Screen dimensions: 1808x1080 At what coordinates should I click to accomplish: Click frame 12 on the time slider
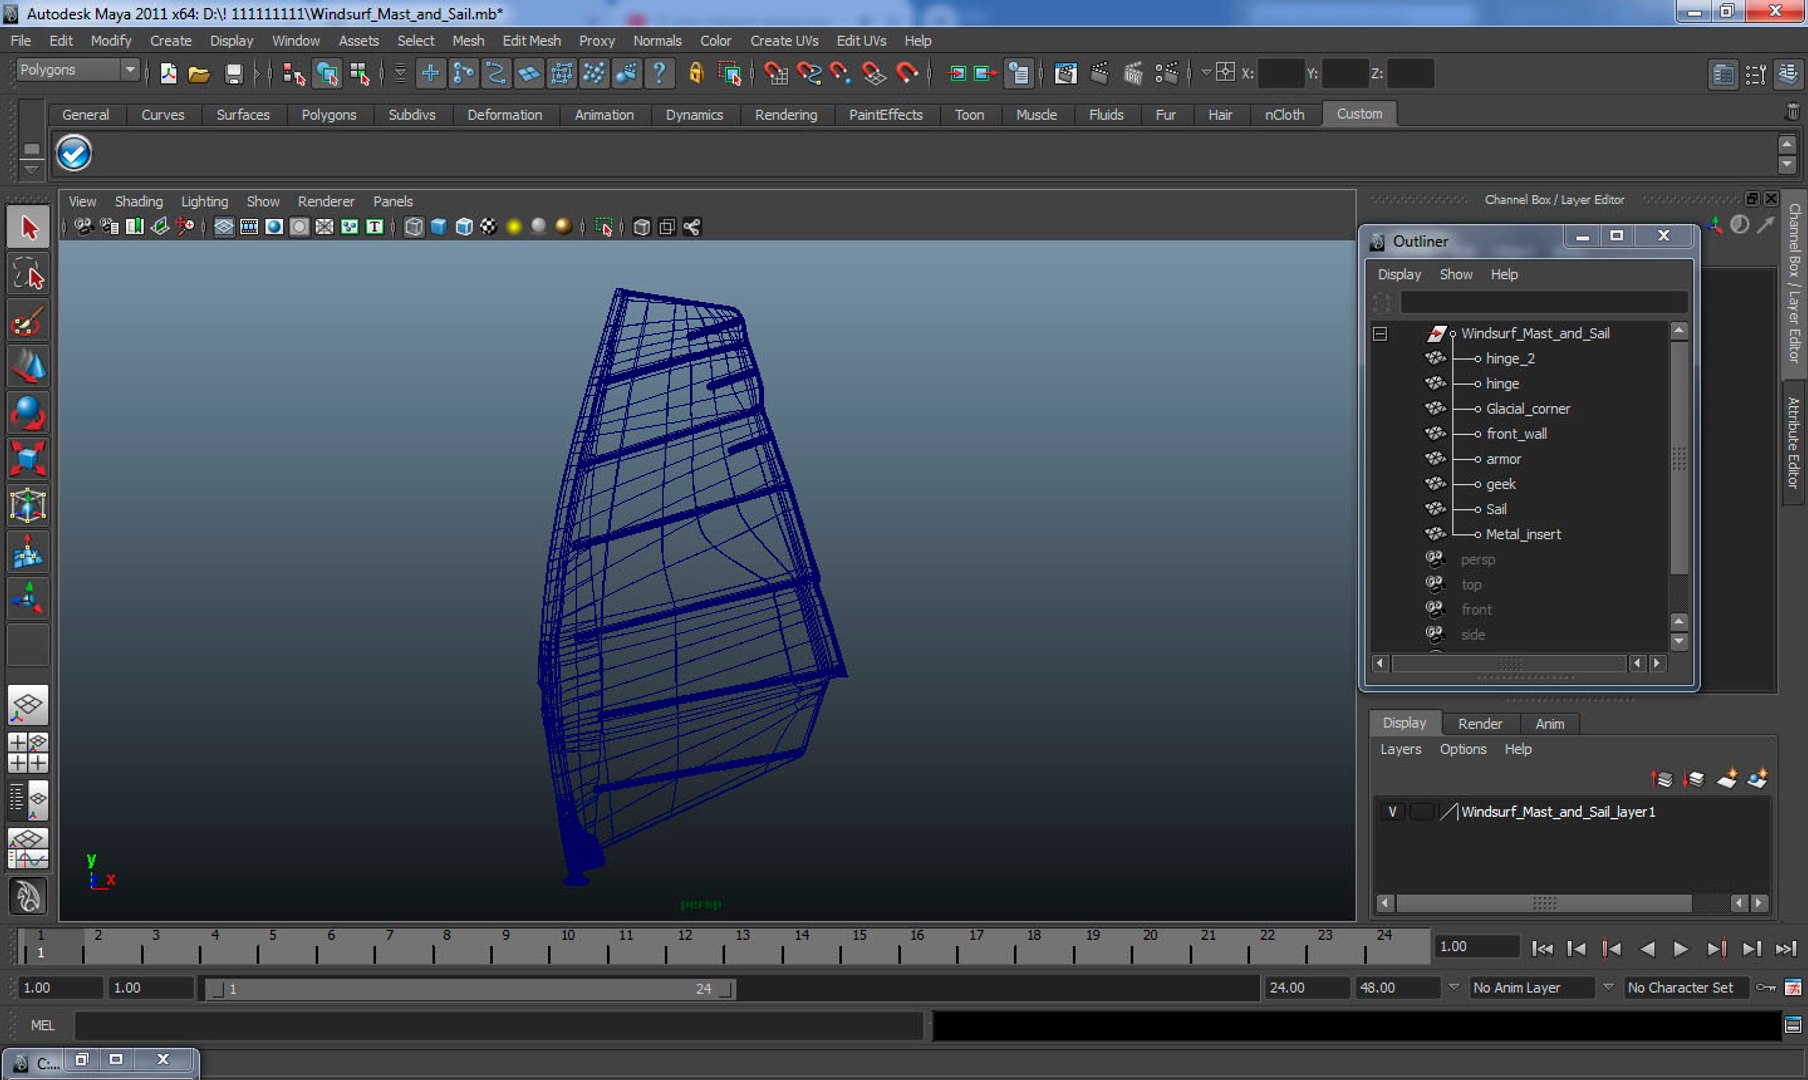(684, 946)
